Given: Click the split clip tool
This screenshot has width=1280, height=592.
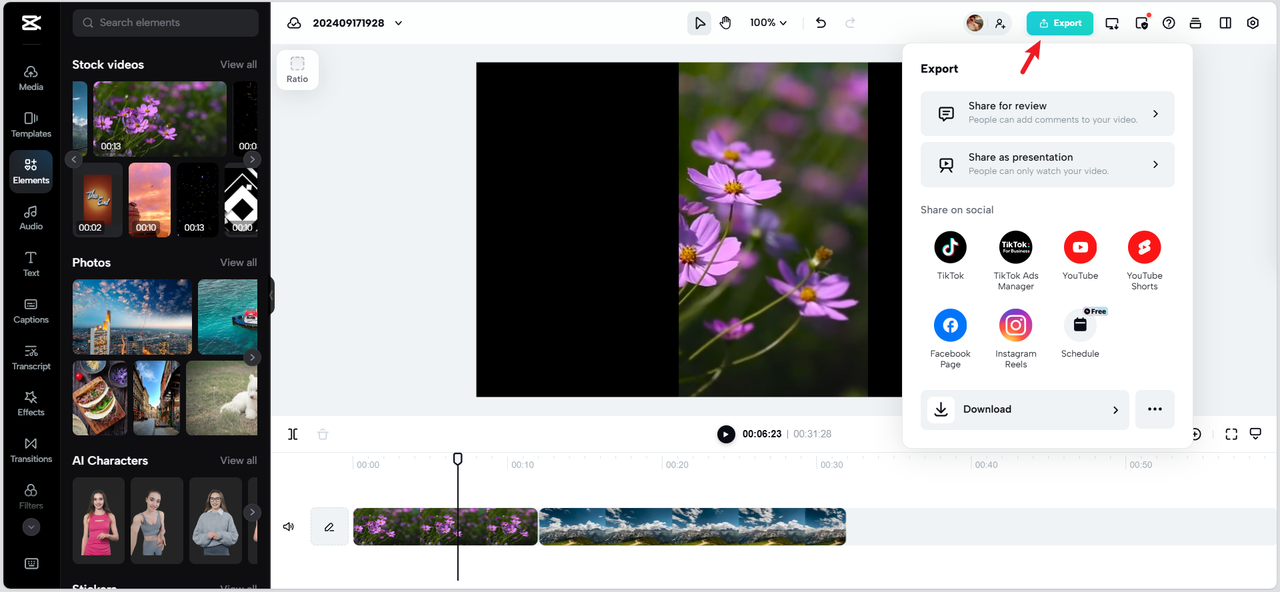Looking at the screenshot, I should pos(293,434).
